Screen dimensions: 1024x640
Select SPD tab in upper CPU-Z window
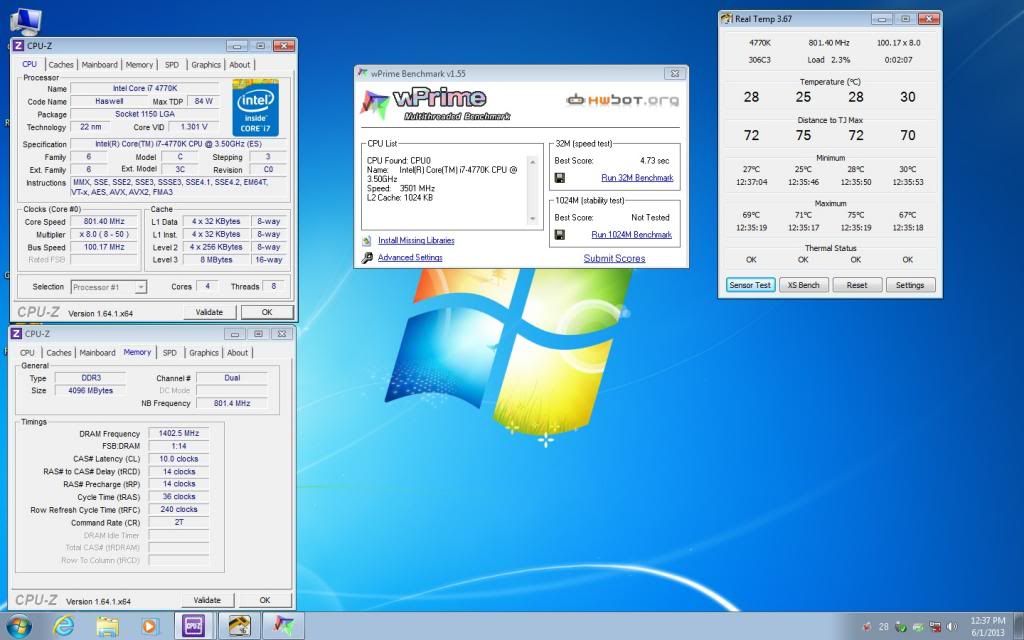(172, 65)
